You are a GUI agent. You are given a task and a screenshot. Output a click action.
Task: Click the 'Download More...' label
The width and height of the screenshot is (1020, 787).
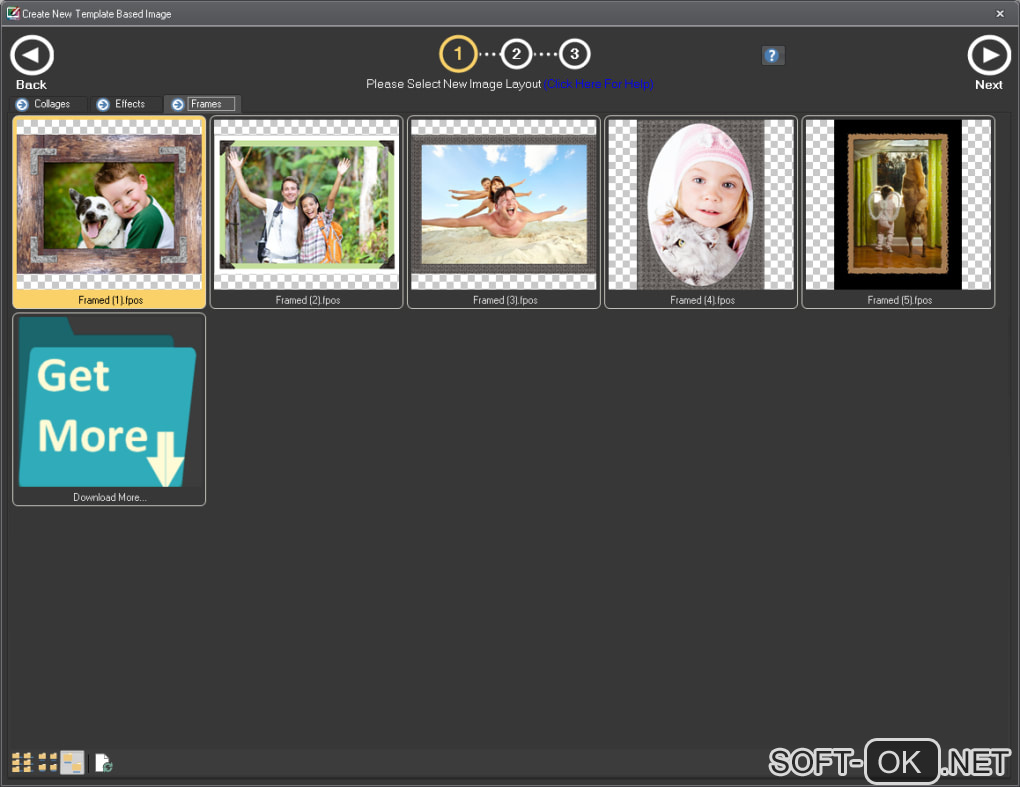pyautogui.click(x=110, y=498)
